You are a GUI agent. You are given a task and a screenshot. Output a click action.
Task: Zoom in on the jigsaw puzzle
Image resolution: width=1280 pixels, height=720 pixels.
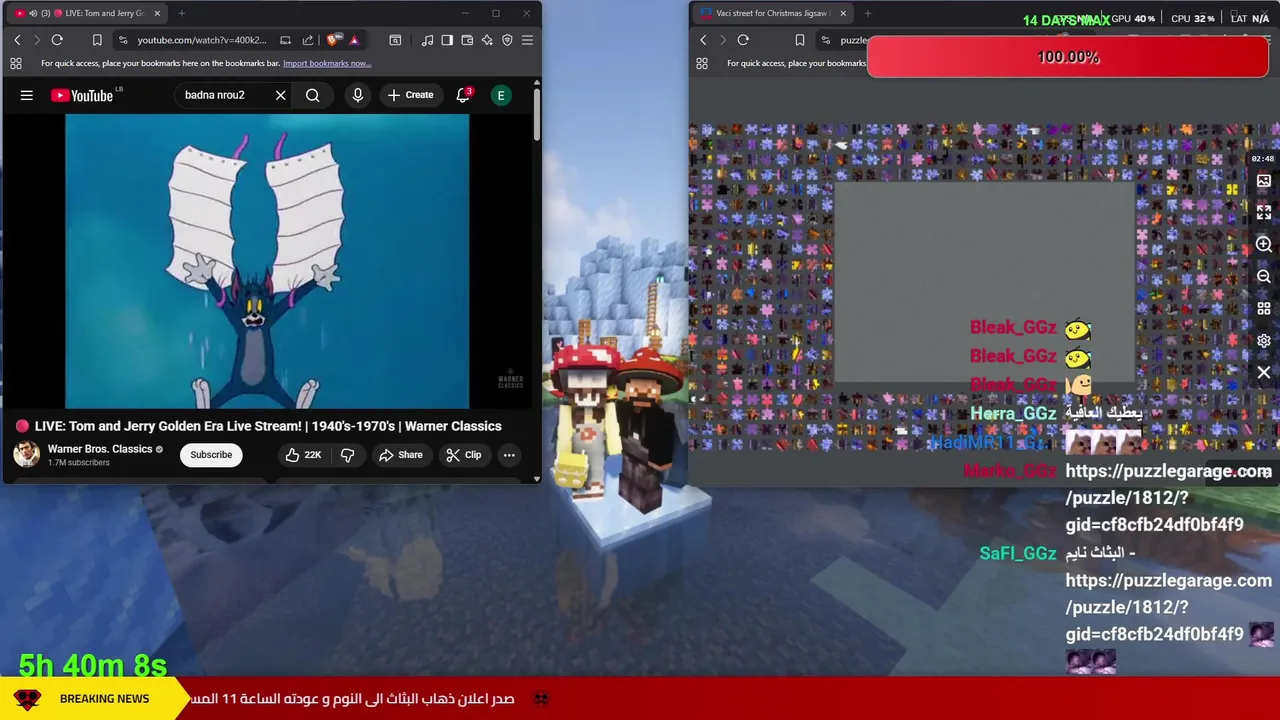point(1264,245)
